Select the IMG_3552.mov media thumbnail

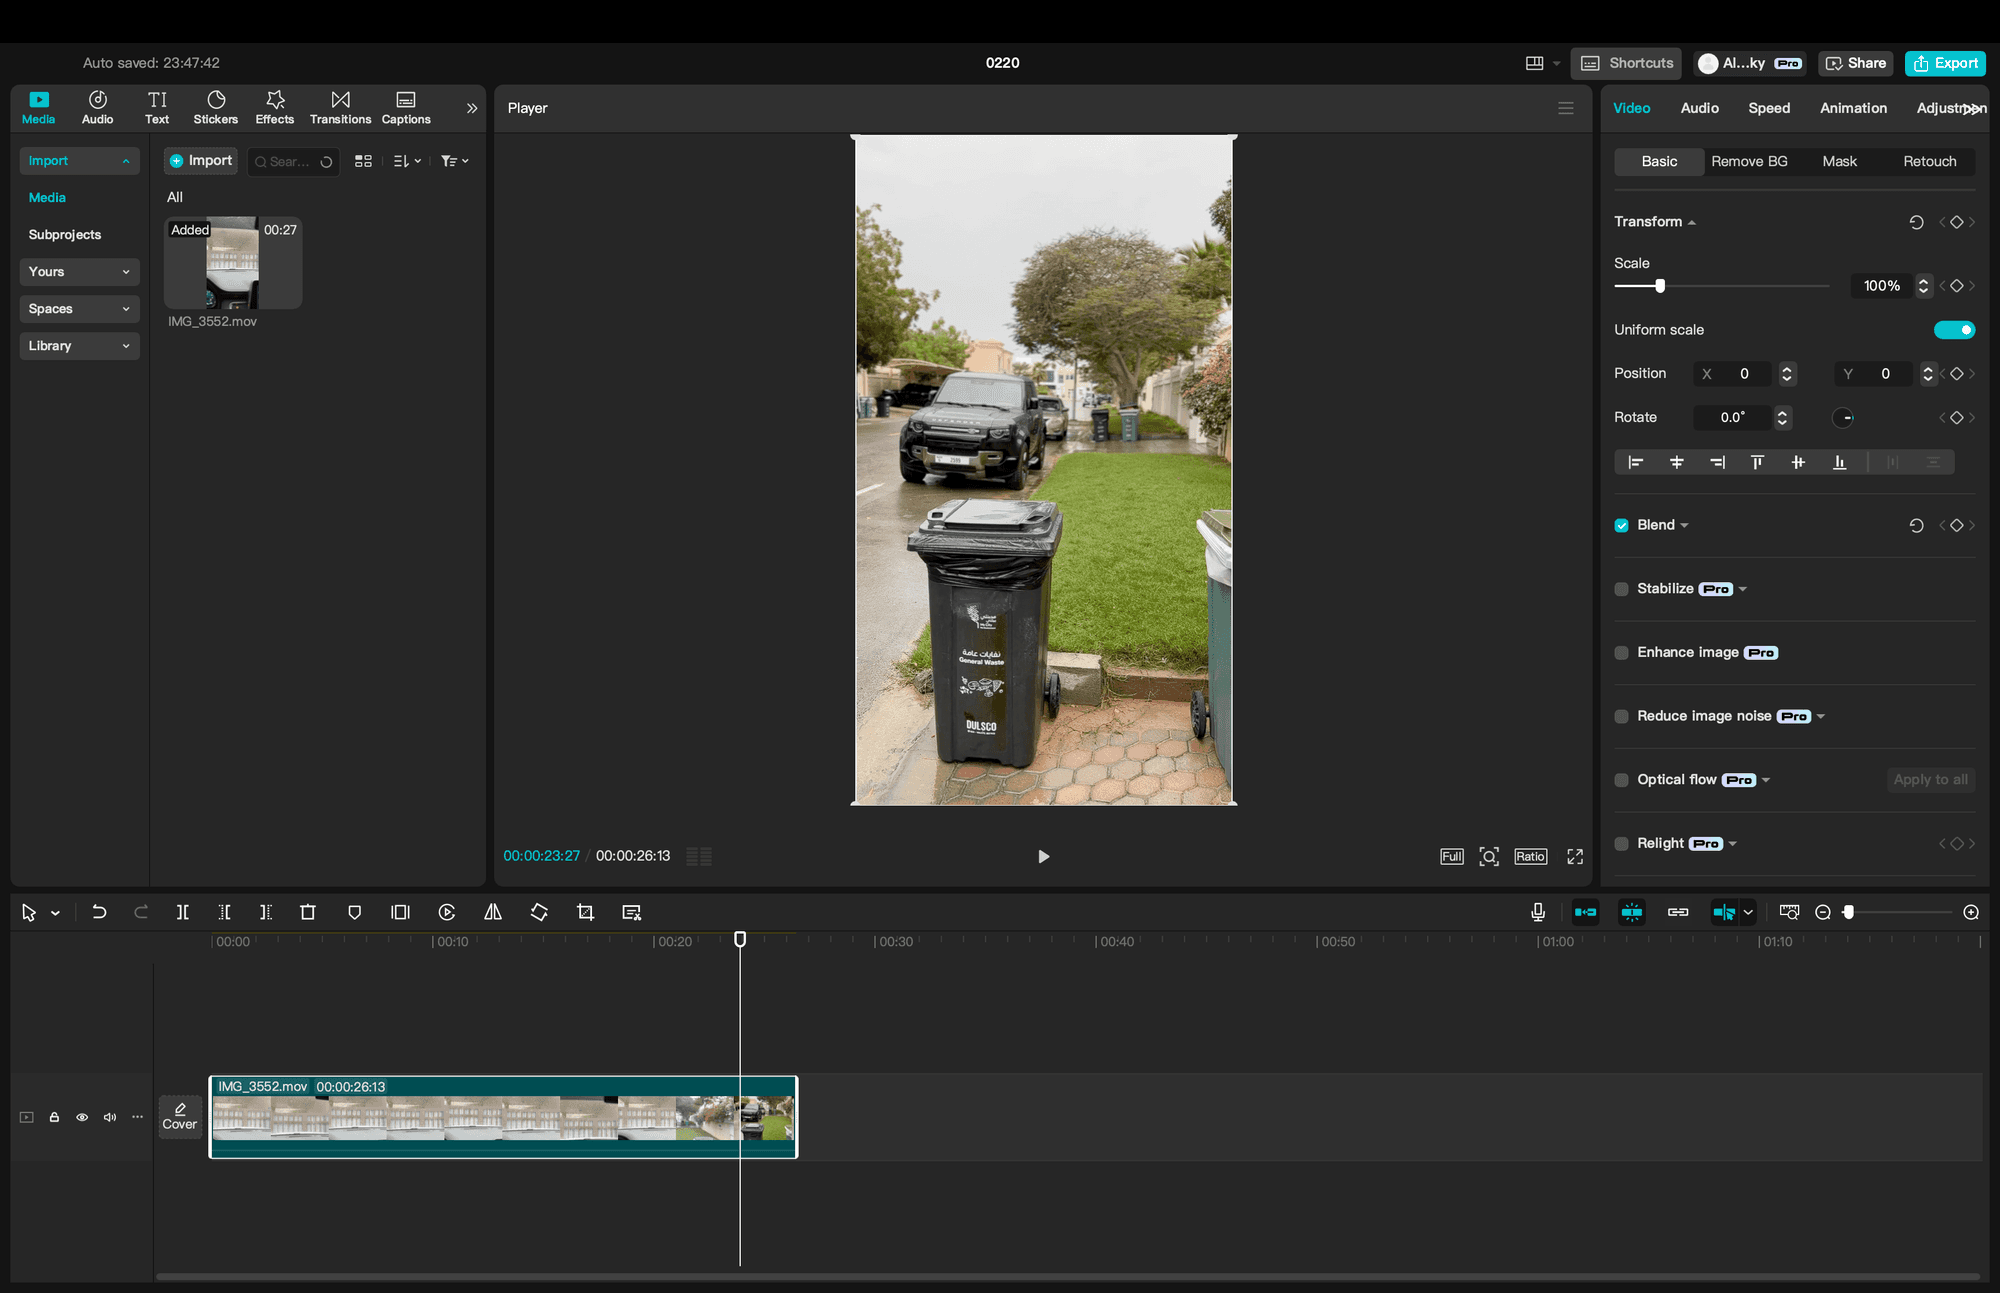[x=232, y=264]
